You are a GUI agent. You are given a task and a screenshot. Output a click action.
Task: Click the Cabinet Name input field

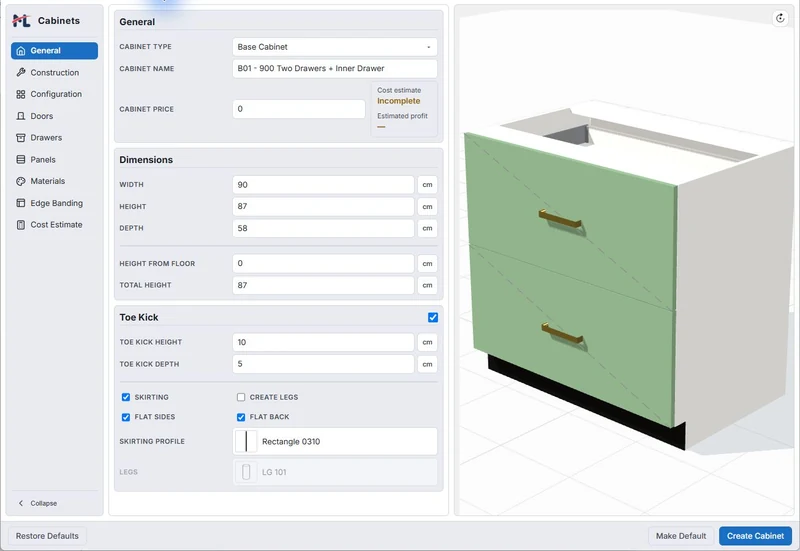(335, 68)
